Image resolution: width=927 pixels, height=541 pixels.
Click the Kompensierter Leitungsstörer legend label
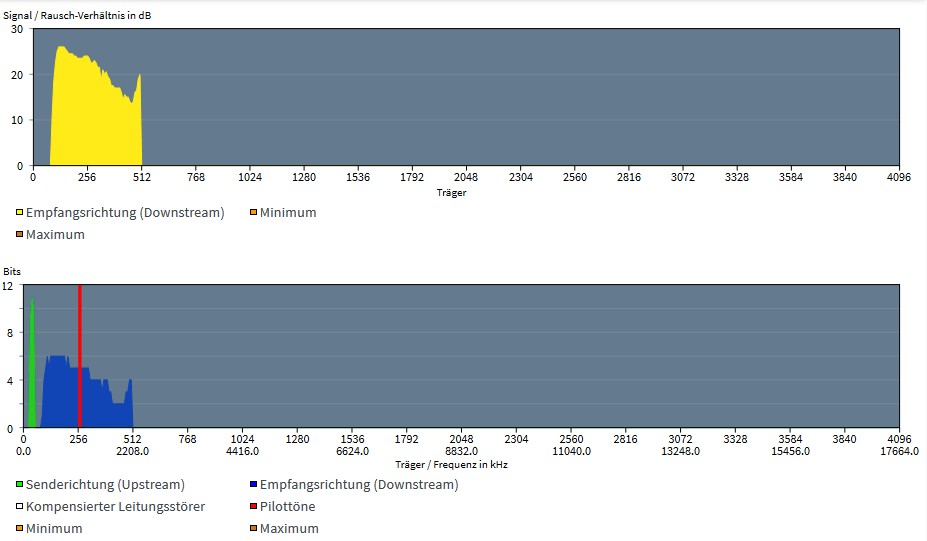click(115, 507)
